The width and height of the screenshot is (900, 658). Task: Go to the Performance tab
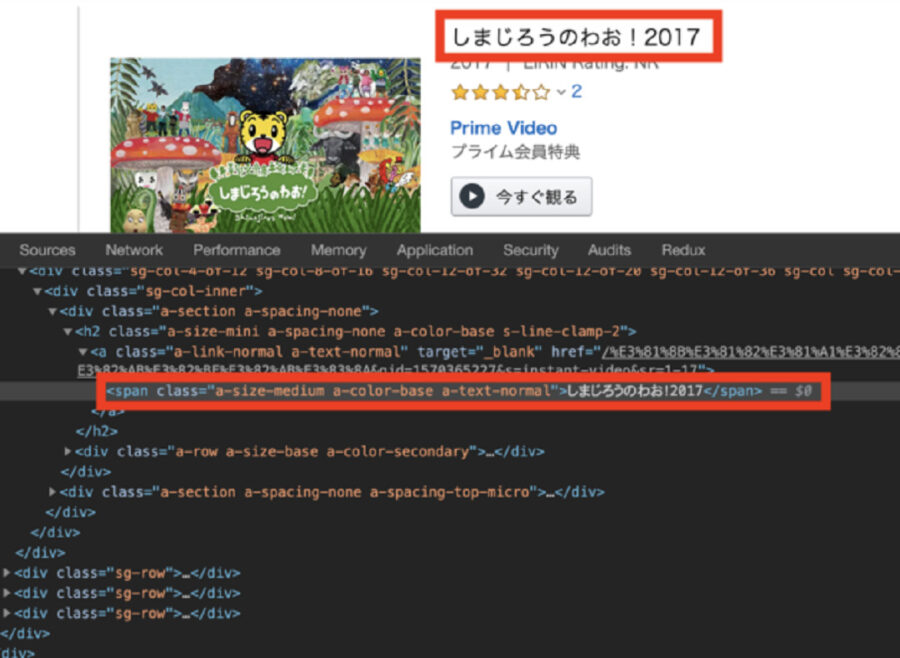tap(236, 250)
